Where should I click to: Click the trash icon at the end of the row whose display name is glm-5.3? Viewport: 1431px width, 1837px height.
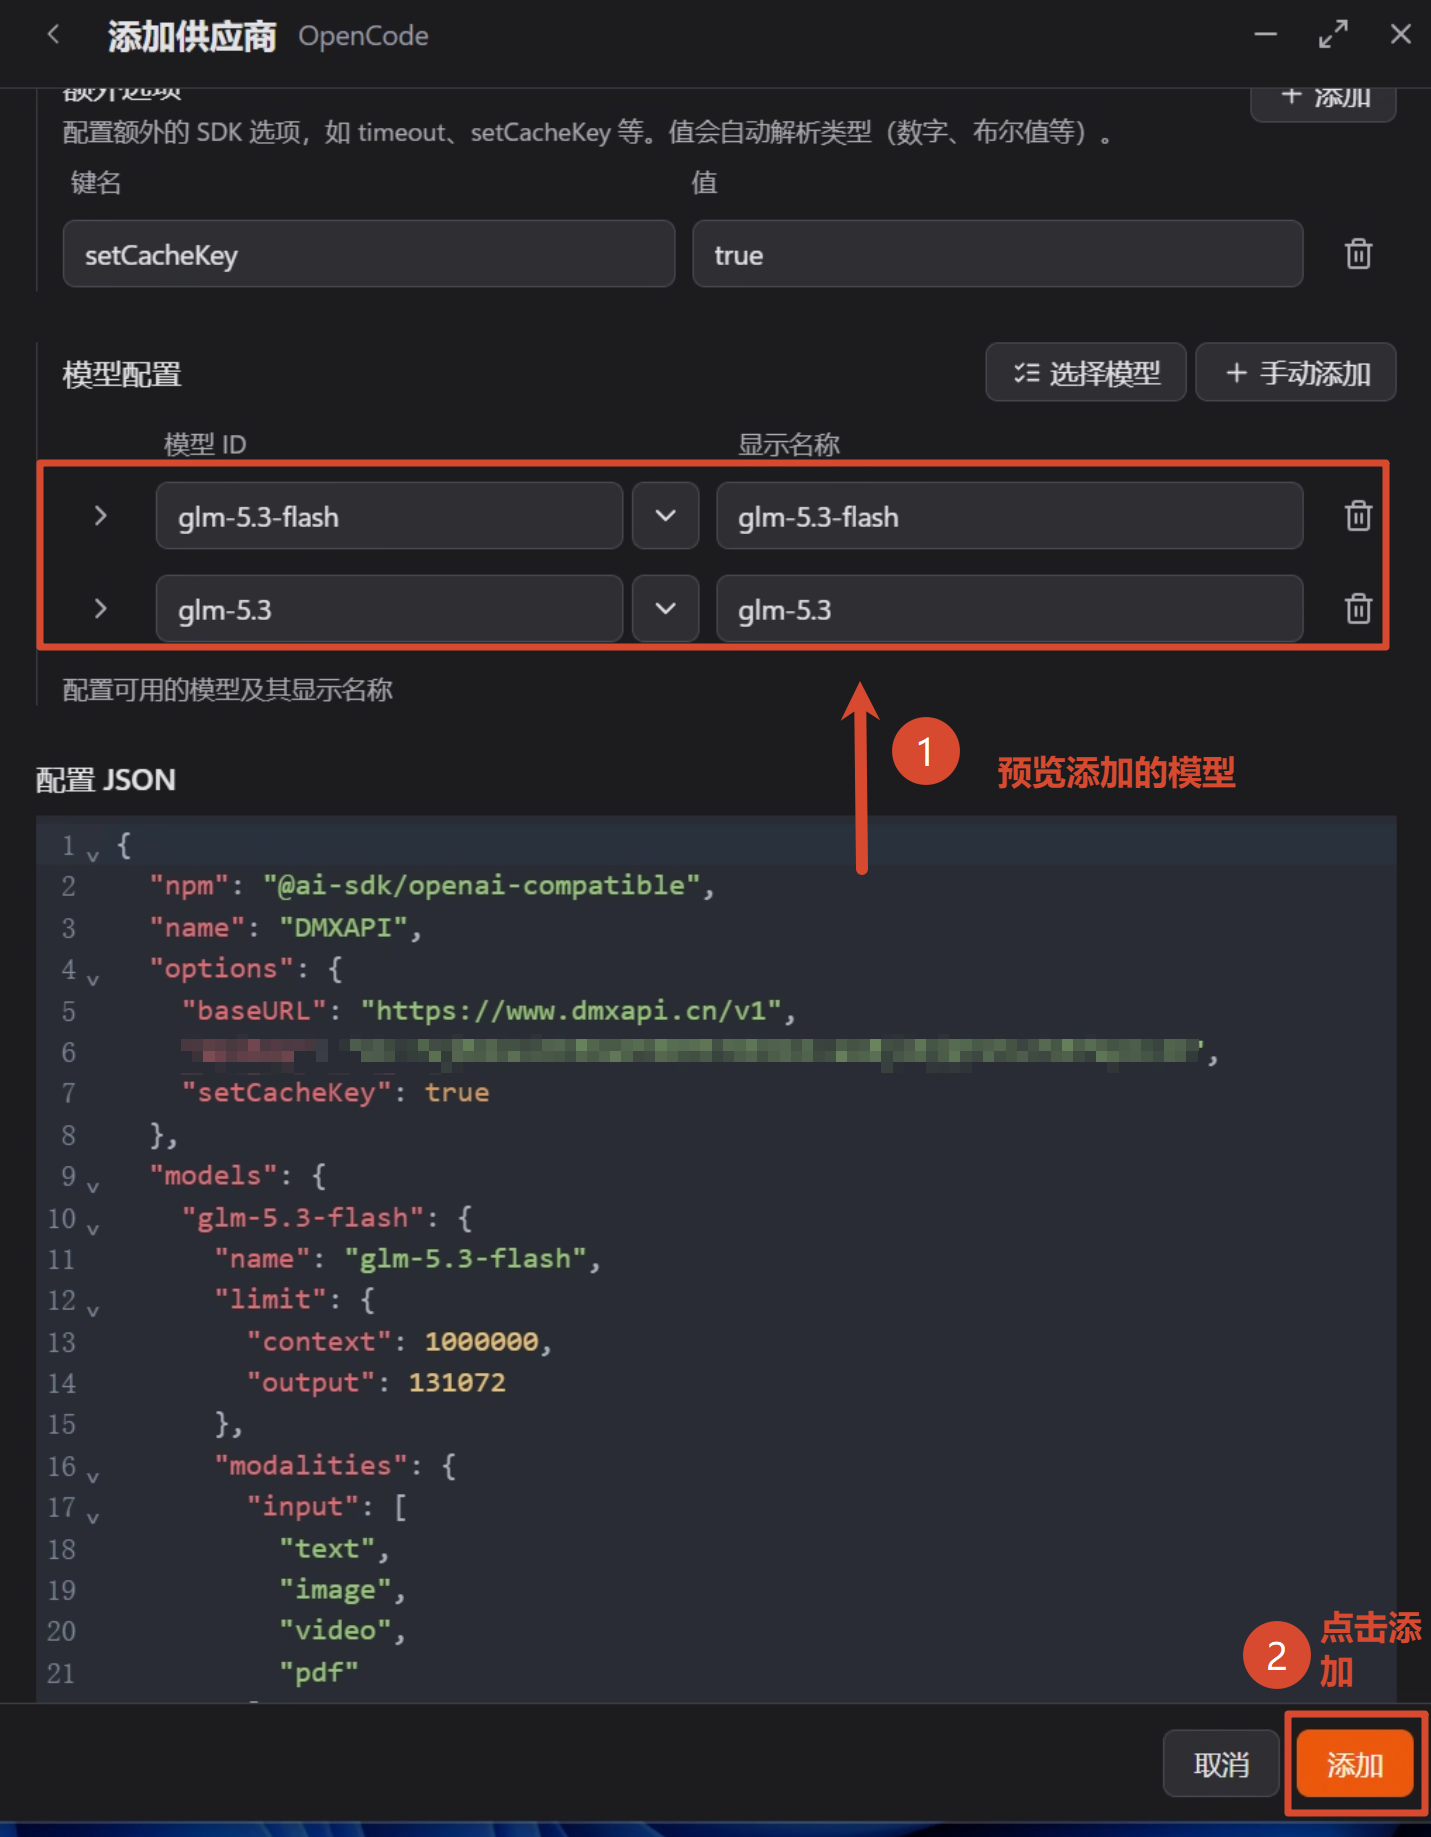click(x=1358, y=608)
